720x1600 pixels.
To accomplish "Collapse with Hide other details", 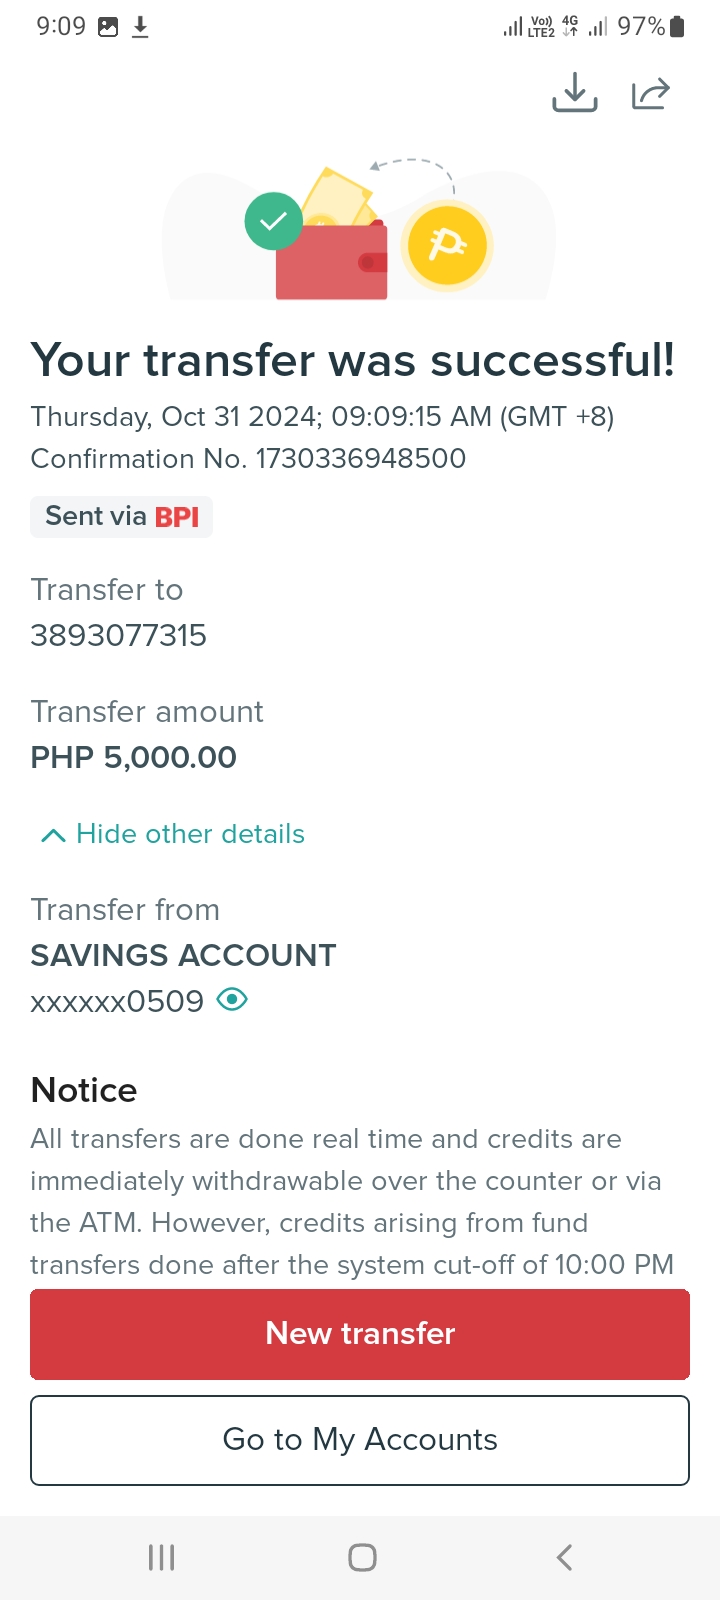I will point(190,834).
